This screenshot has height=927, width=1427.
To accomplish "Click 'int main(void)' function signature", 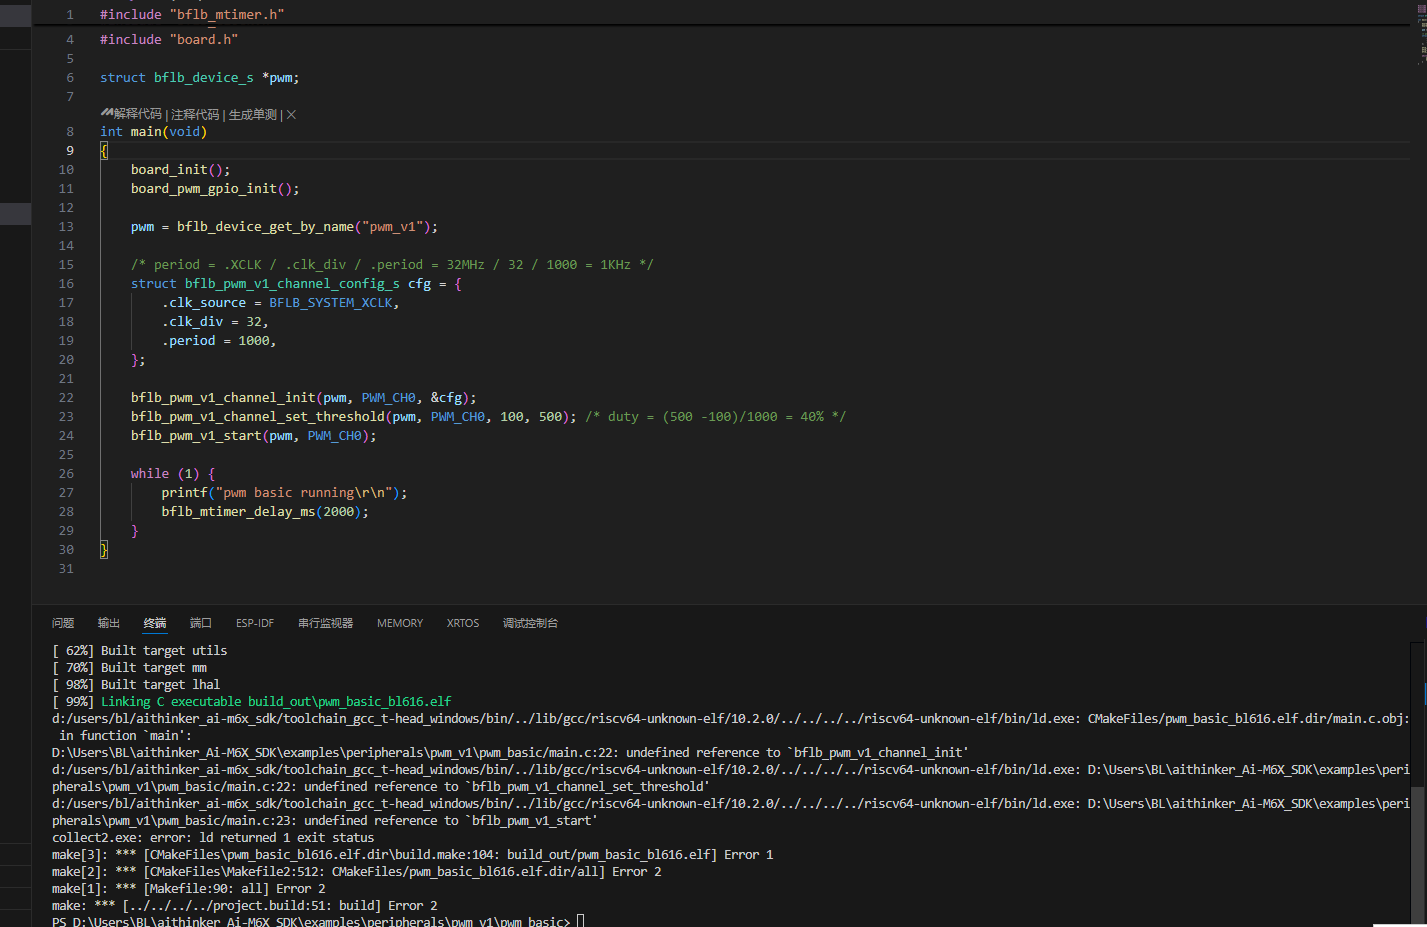I will [x=153, y=132].
